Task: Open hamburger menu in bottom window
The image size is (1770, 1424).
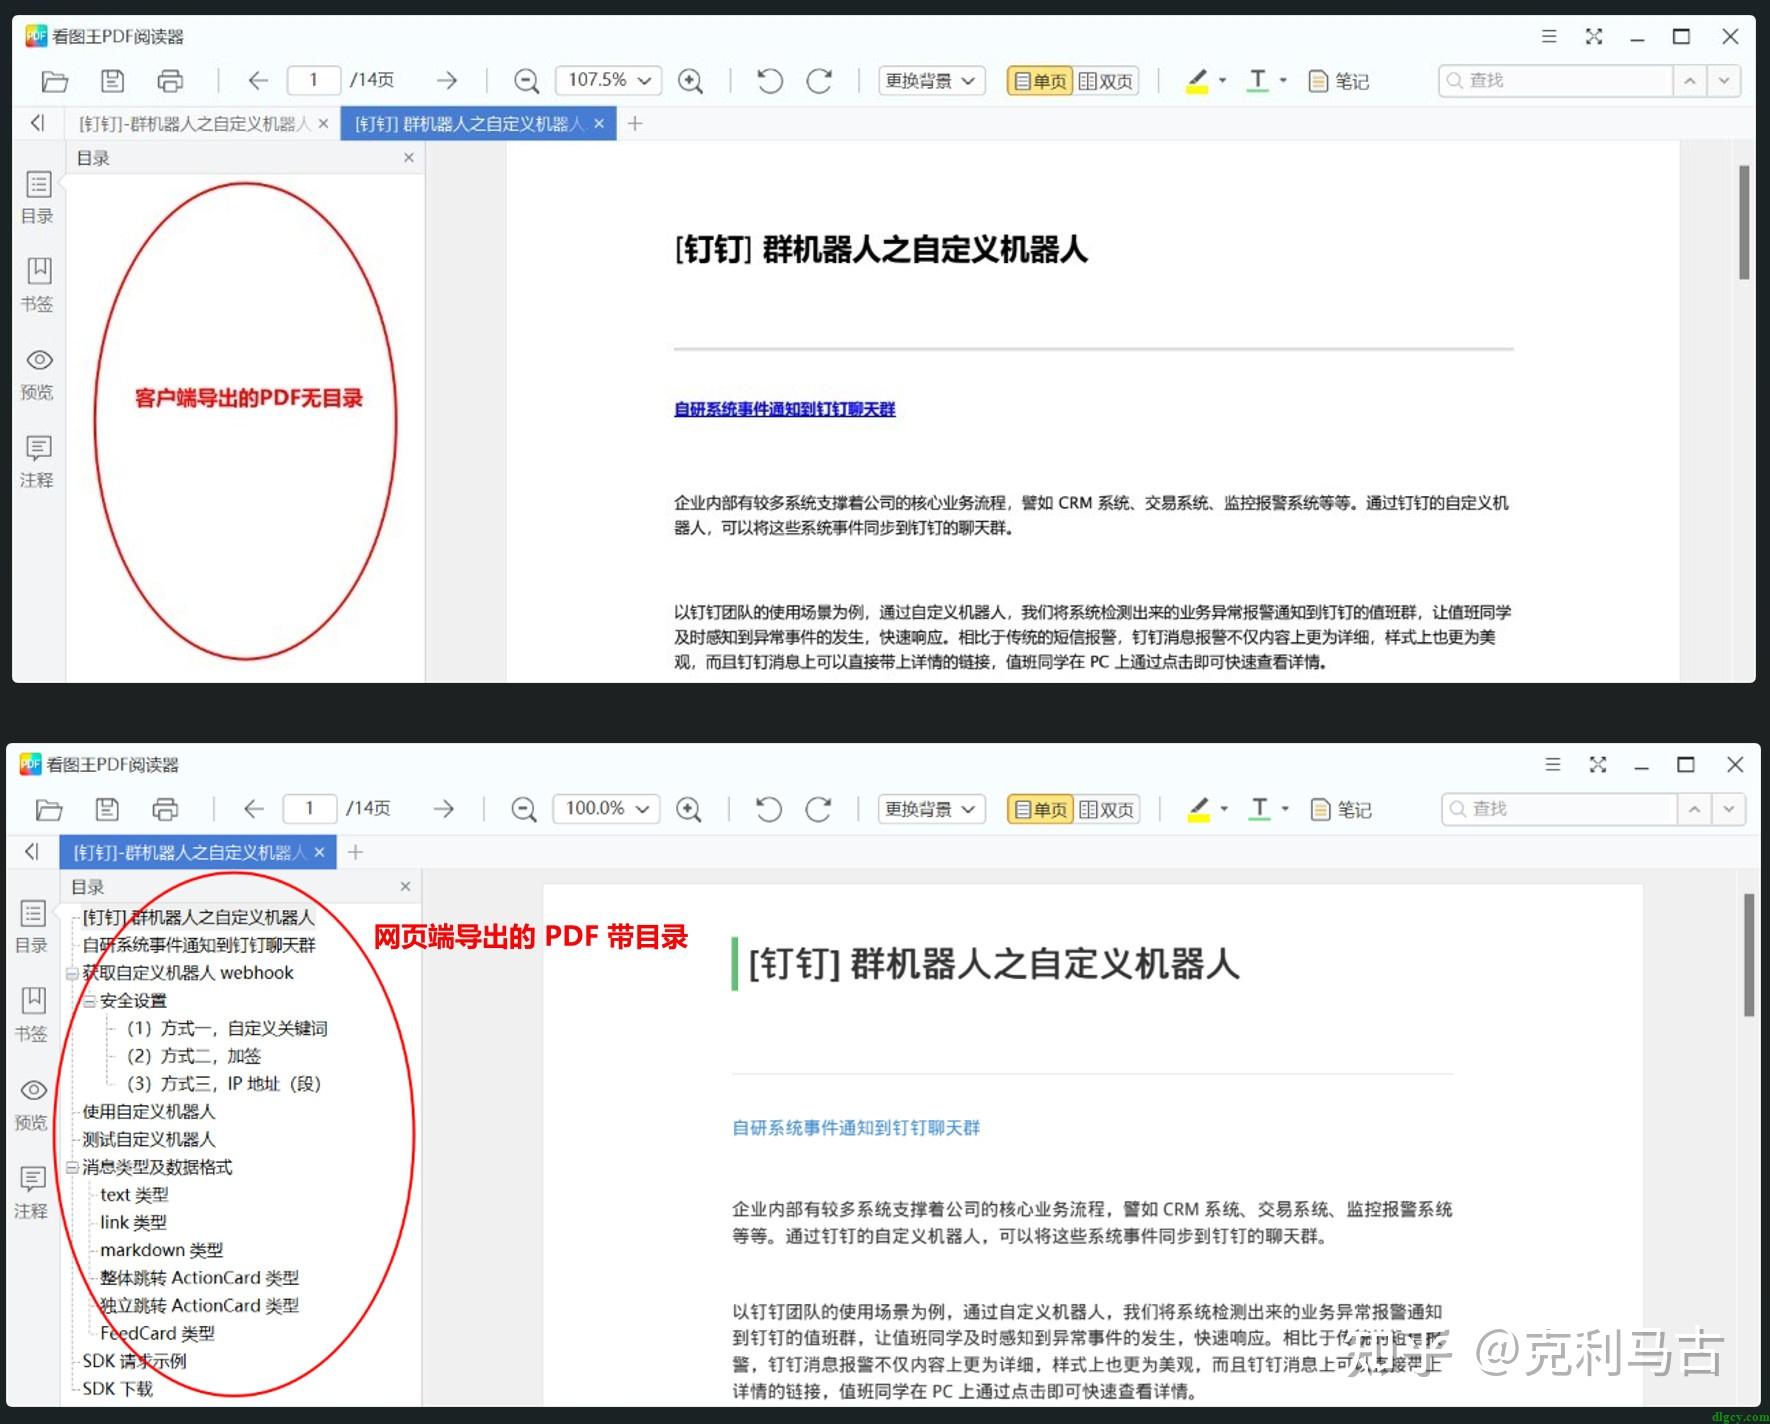Action: 1553,764
